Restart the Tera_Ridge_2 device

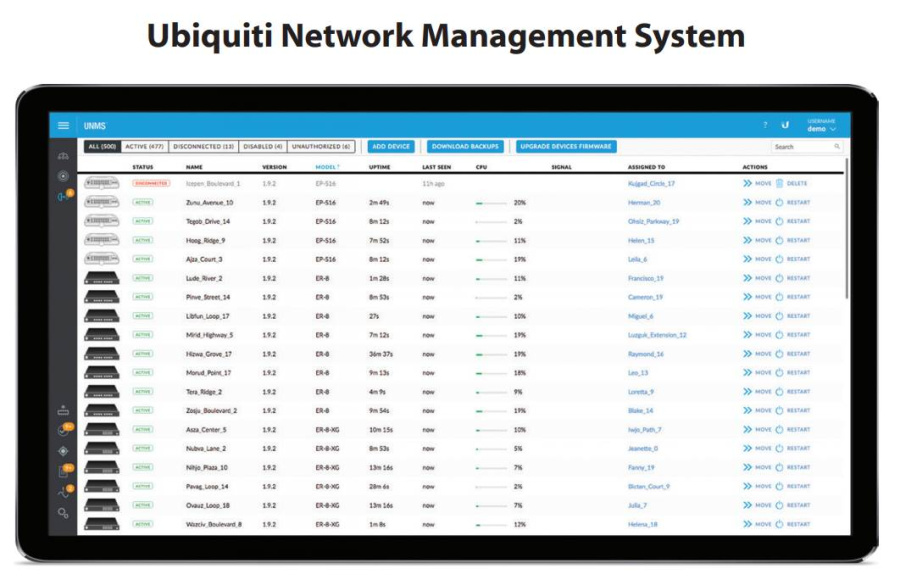(793, 392)
